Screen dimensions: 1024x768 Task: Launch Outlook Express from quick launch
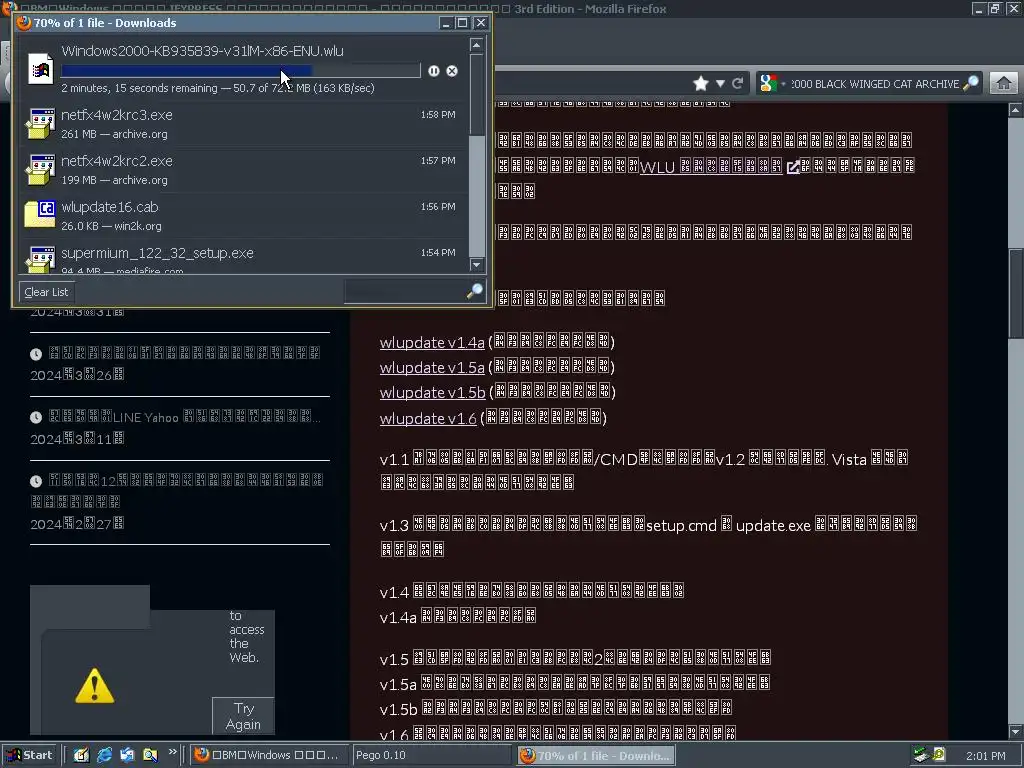(127, 755)
